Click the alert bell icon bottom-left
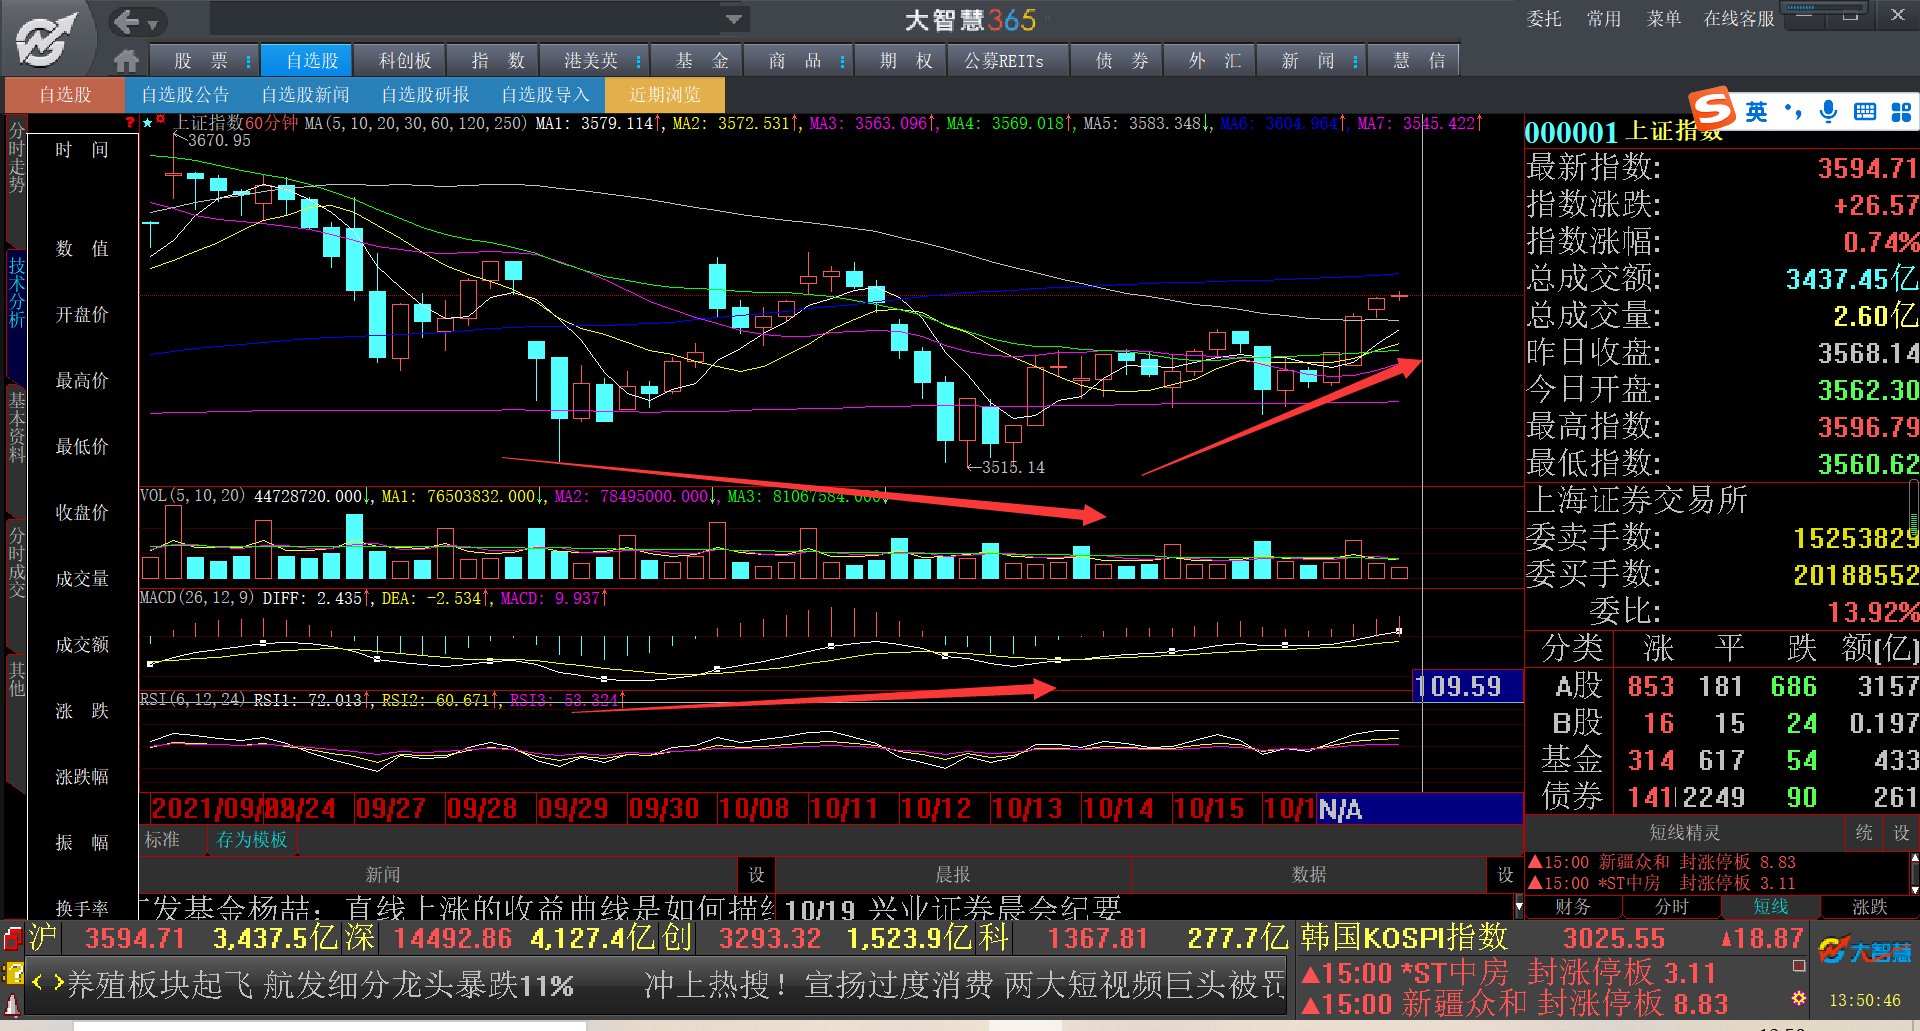 [x=12, y=1003]
